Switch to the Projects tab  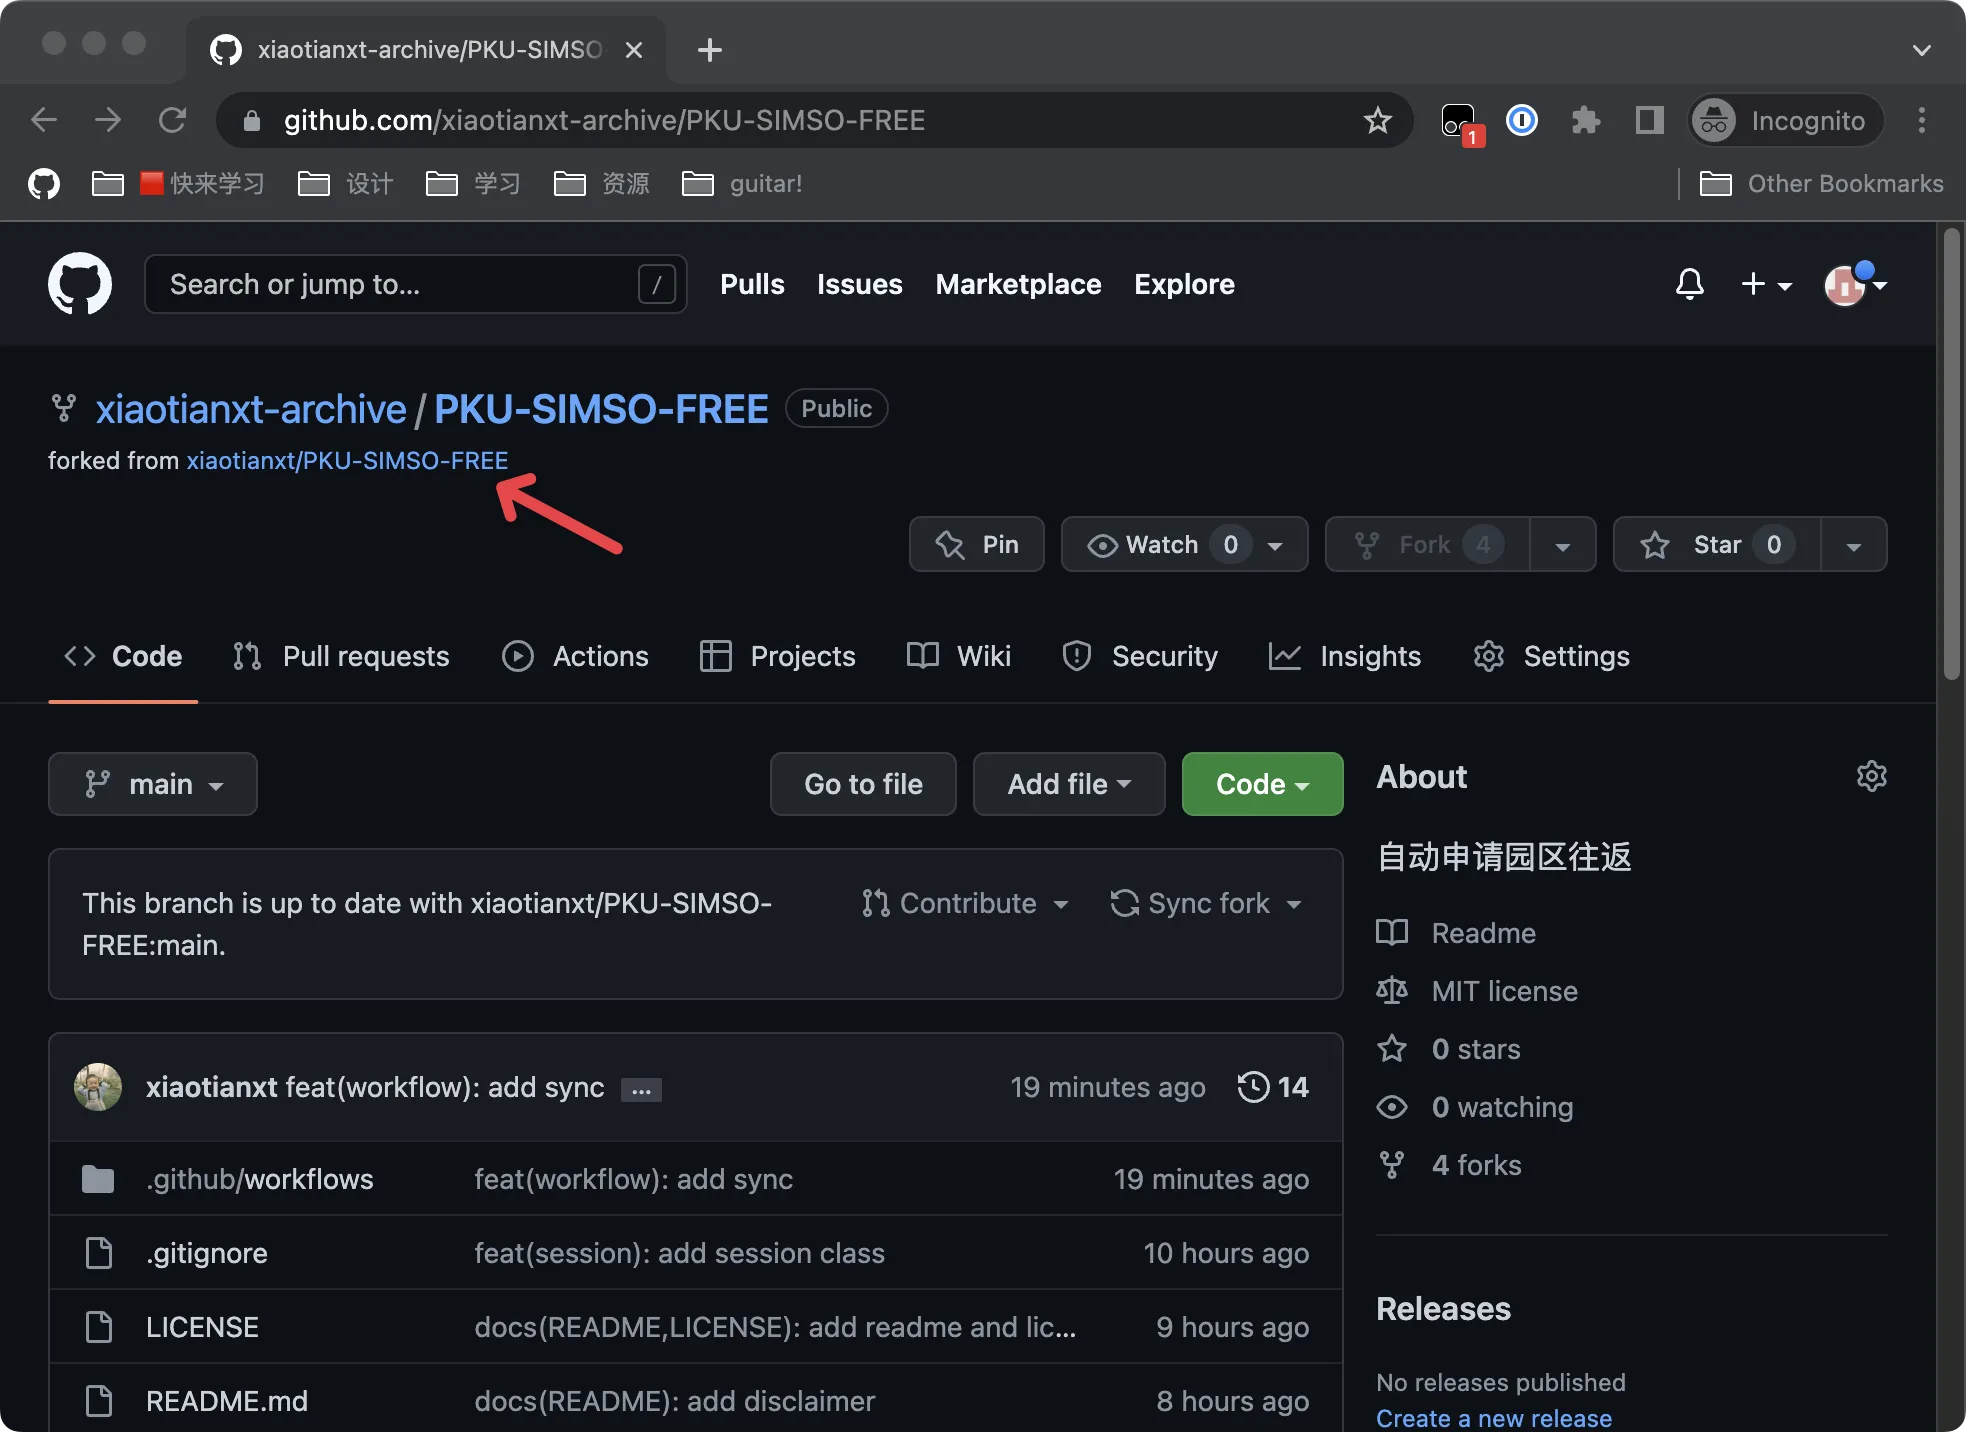(x=778, y=657)
